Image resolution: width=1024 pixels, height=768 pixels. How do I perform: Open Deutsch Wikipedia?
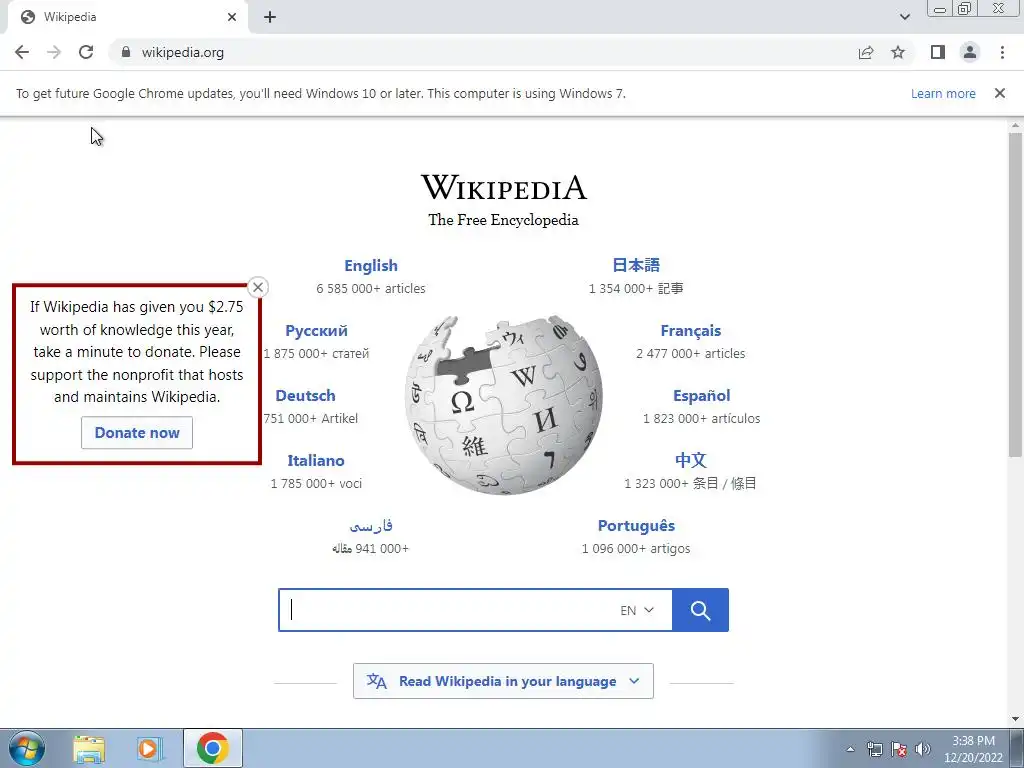click(306, 396)
